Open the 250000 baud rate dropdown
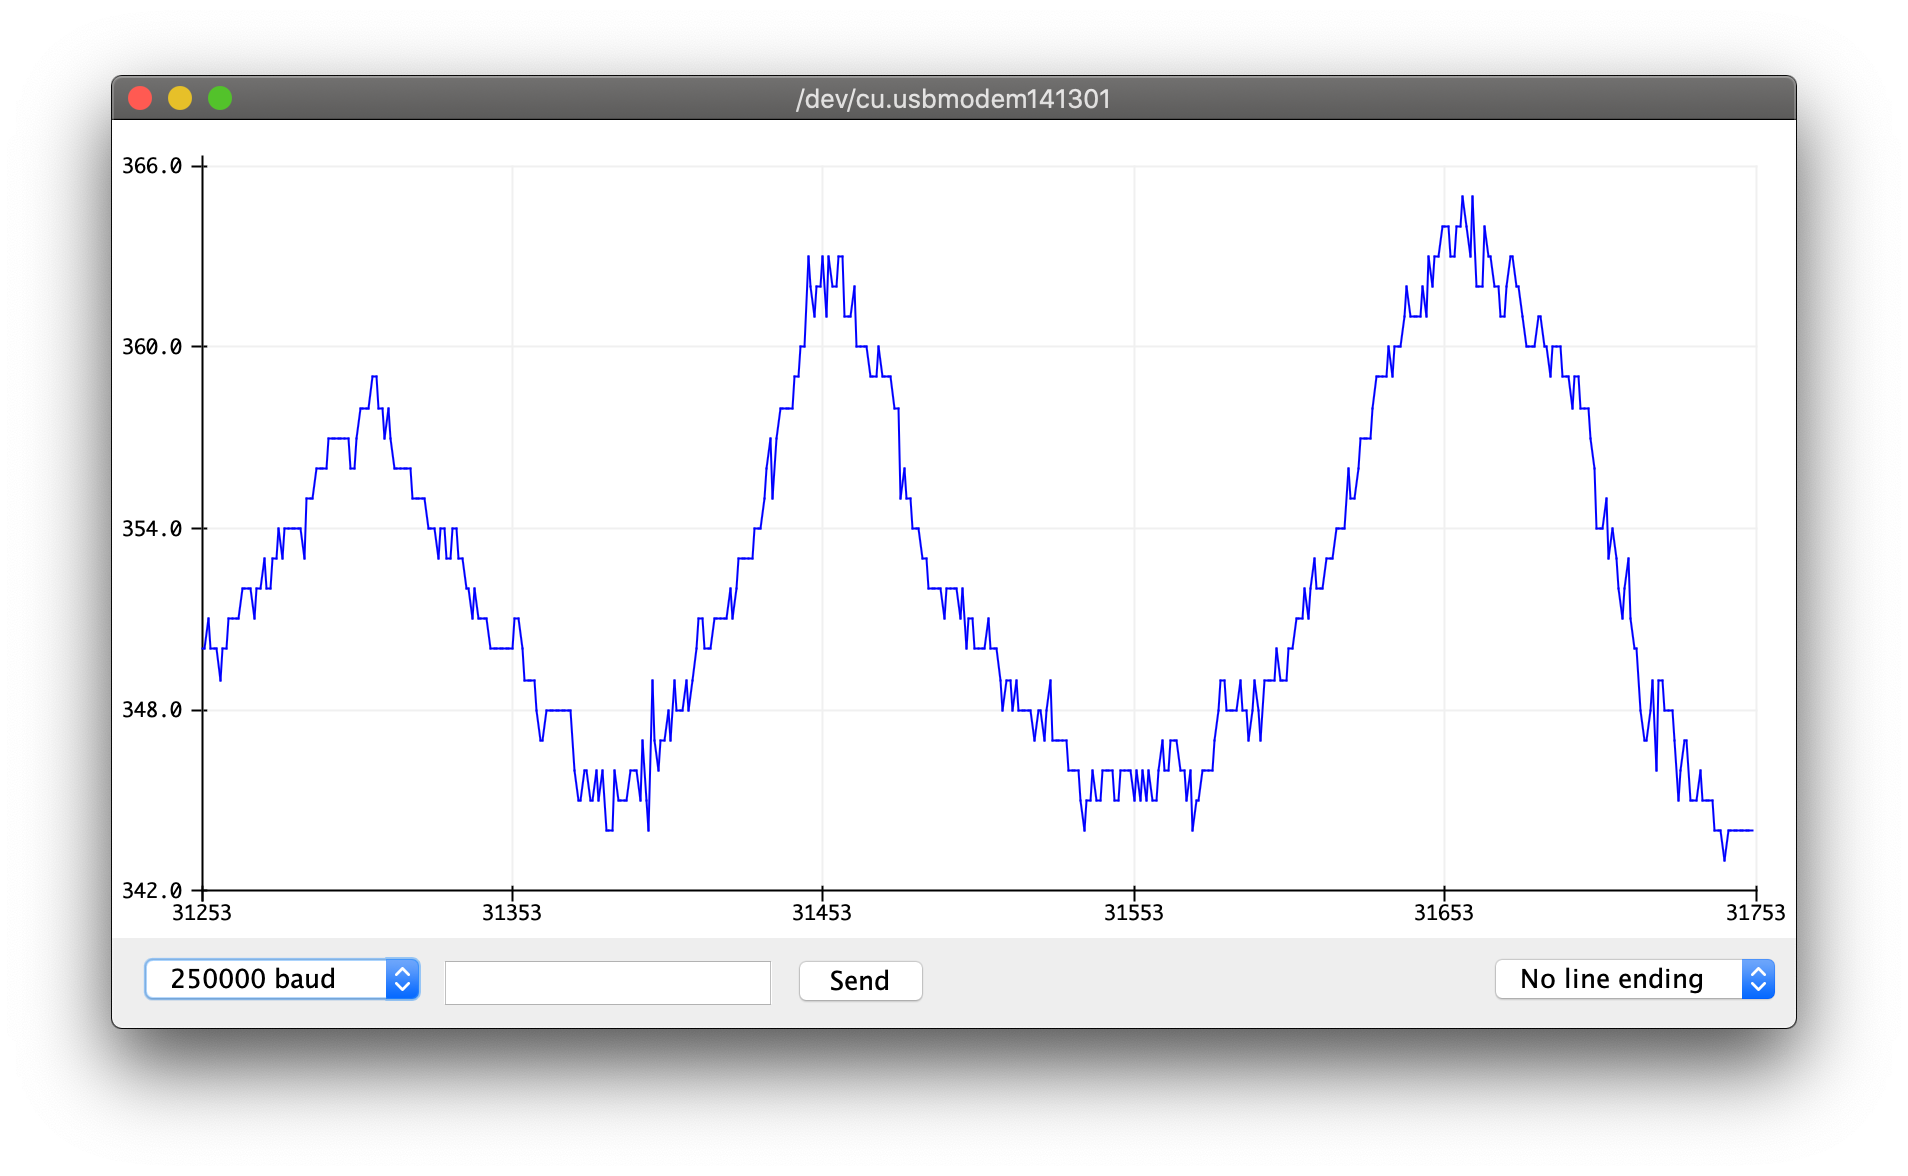The height and width of the screenshot is (1176, 1908). pyautogui.click(x=282, y=979)
